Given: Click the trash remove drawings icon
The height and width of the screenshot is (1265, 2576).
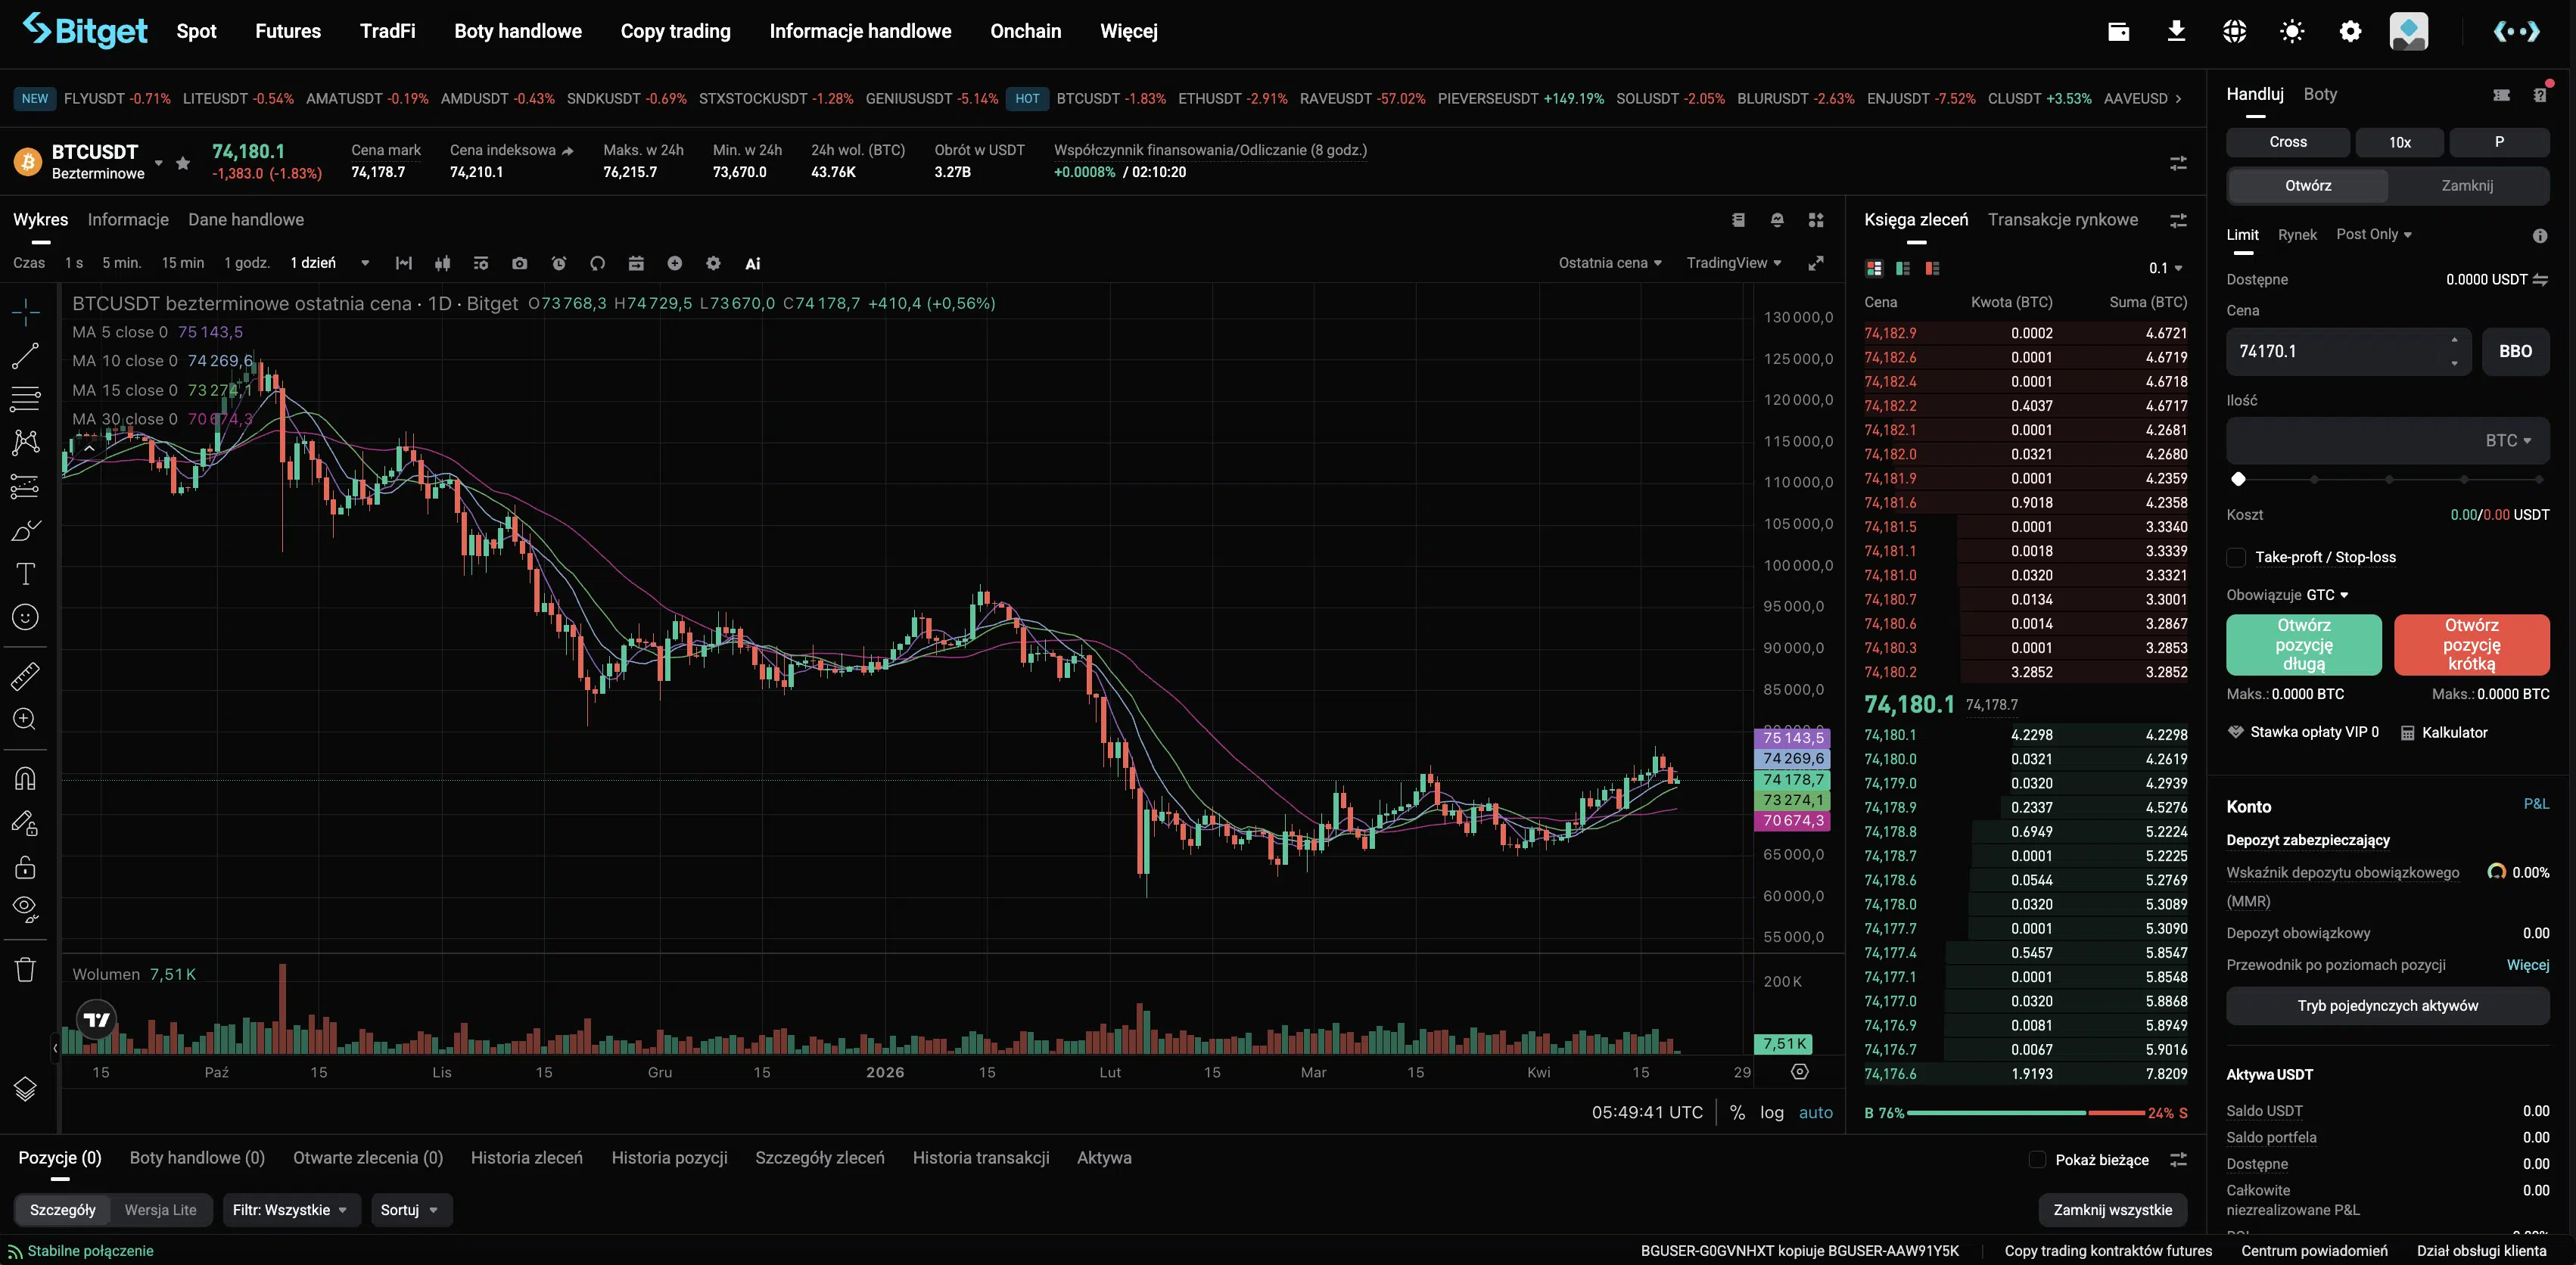Looking at the screenshot, I should (25, 969).
